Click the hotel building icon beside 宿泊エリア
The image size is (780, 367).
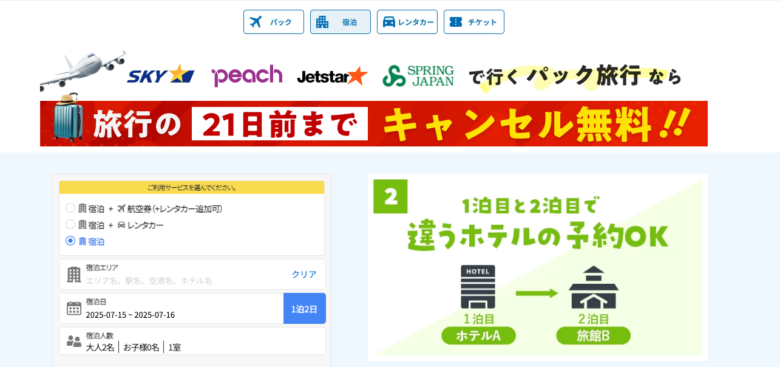pyautogui.click(x=74, y=275)
